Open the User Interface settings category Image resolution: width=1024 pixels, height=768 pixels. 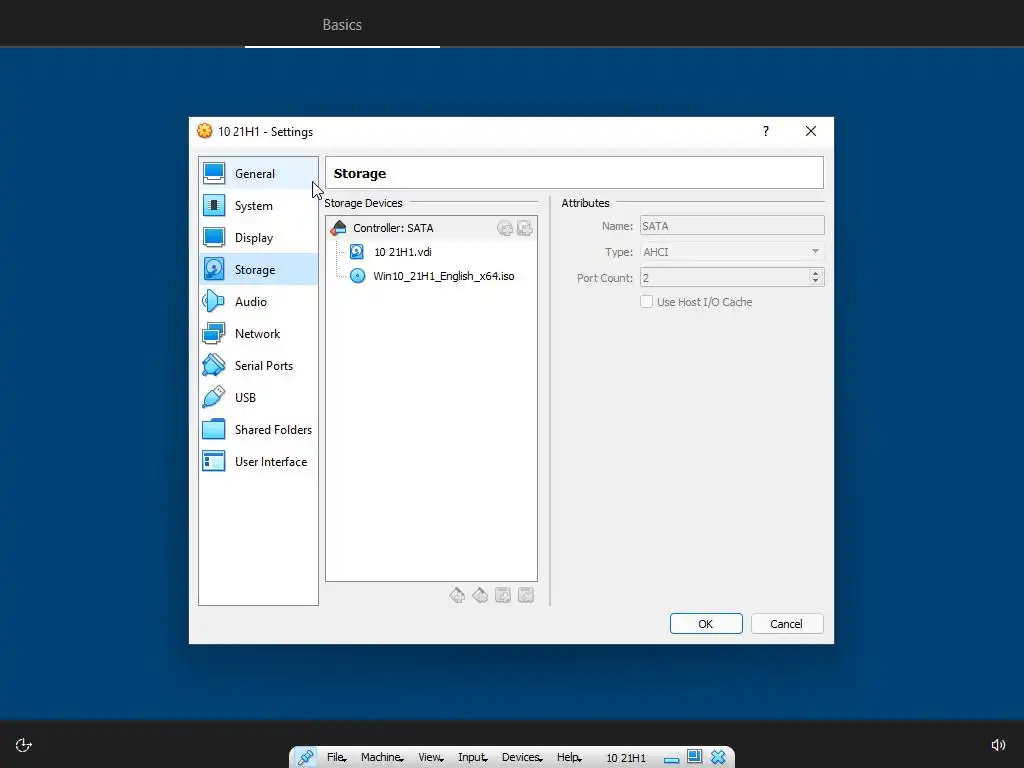point(258,462)
